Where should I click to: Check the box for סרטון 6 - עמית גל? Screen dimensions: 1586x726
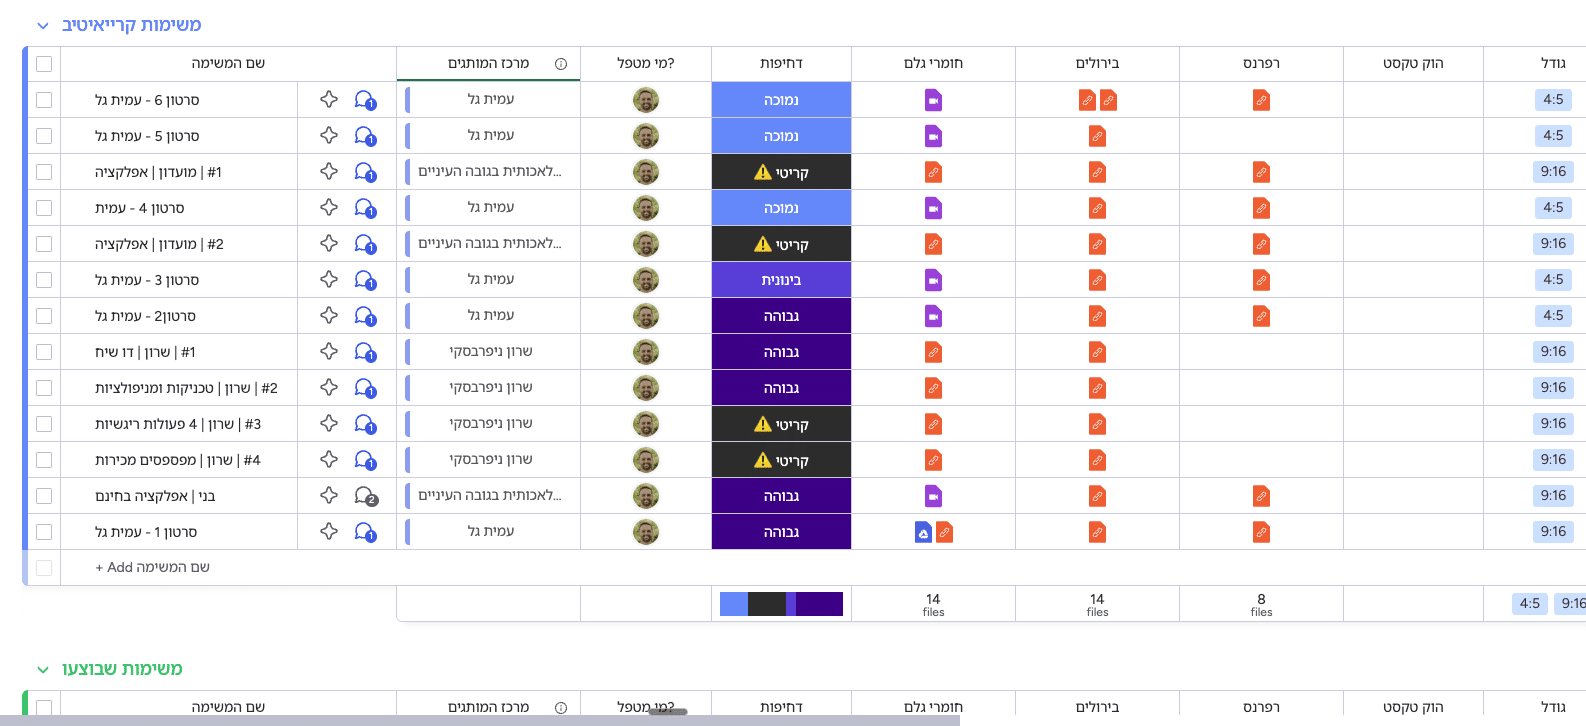44,100
